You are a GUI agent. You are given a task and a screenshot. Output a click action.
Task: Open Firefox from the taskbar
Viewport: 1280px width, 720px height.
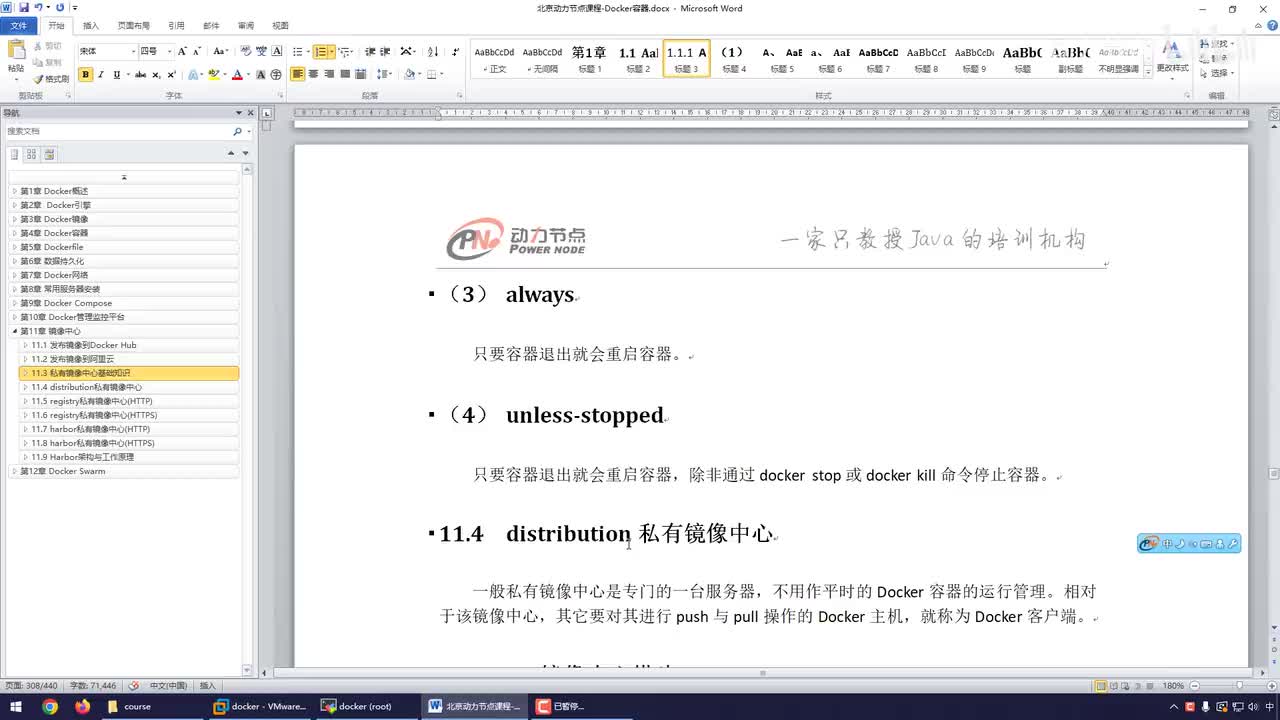82,706
